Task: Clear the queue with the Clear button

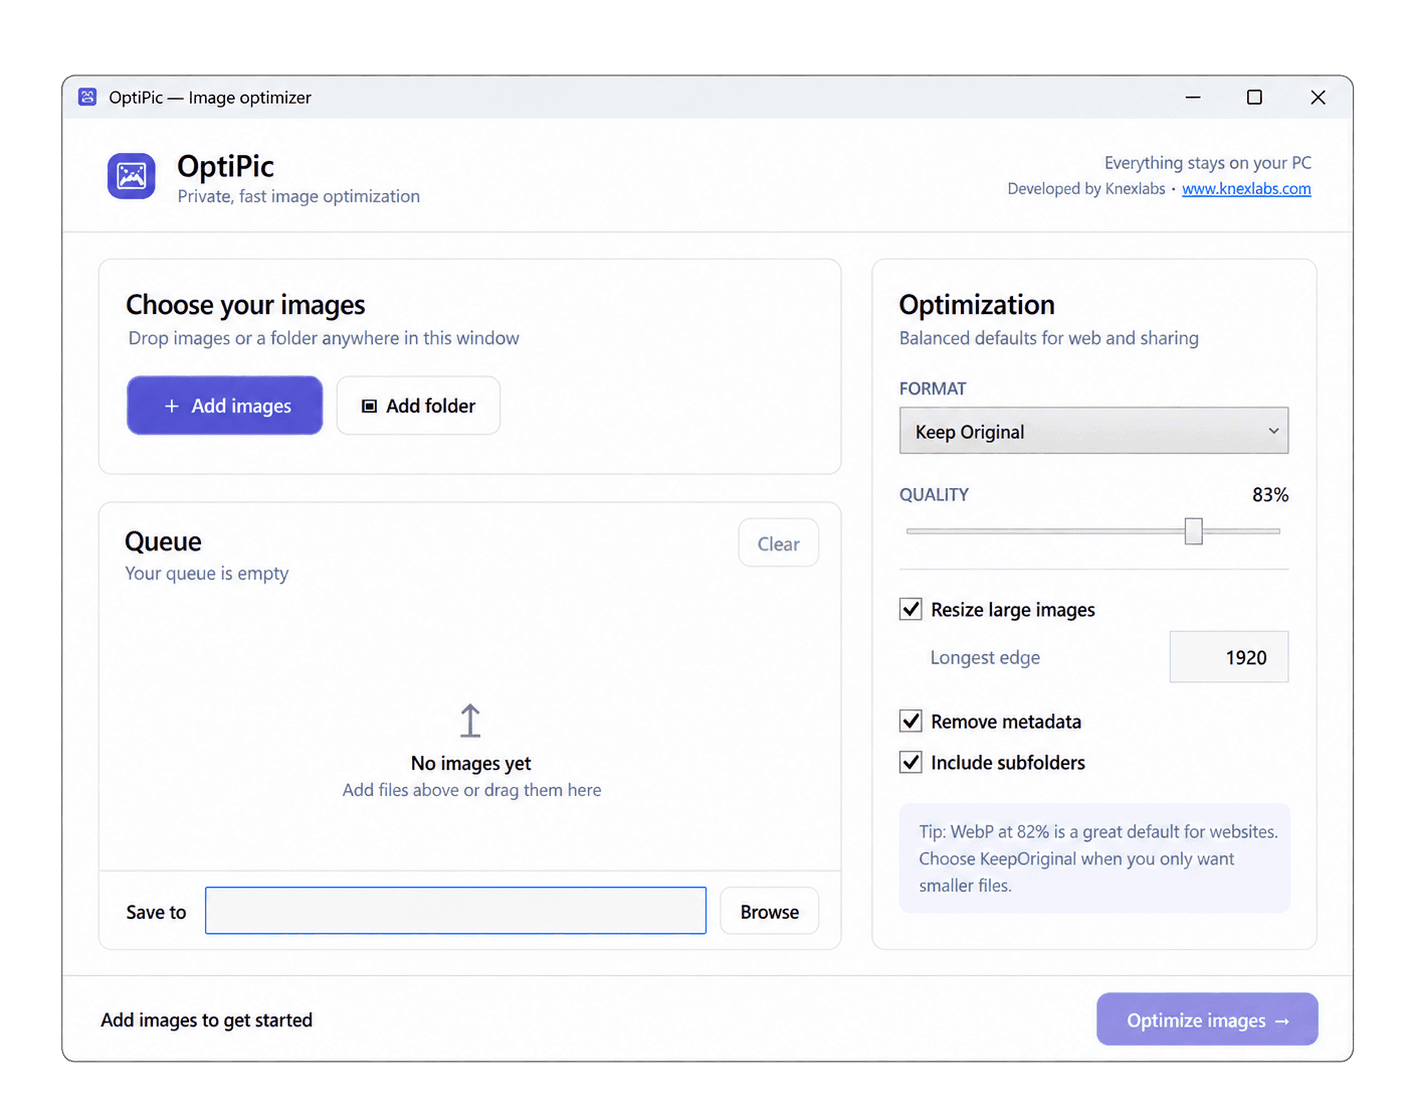Action: [778, 543]
